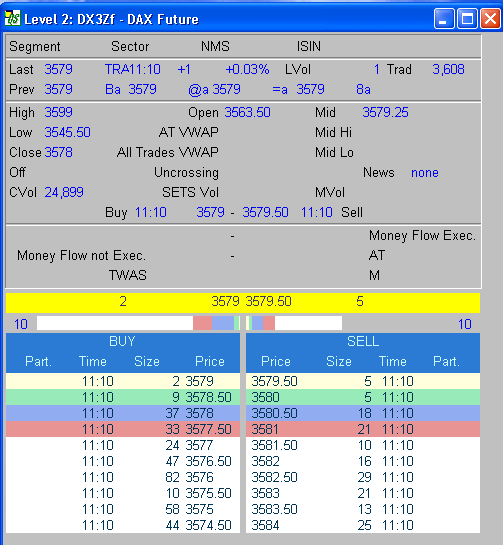Screen dimensions: 503x545
Task: Click the 'Money Flow not Exec.' label
Action: click(x=81, y=255)
